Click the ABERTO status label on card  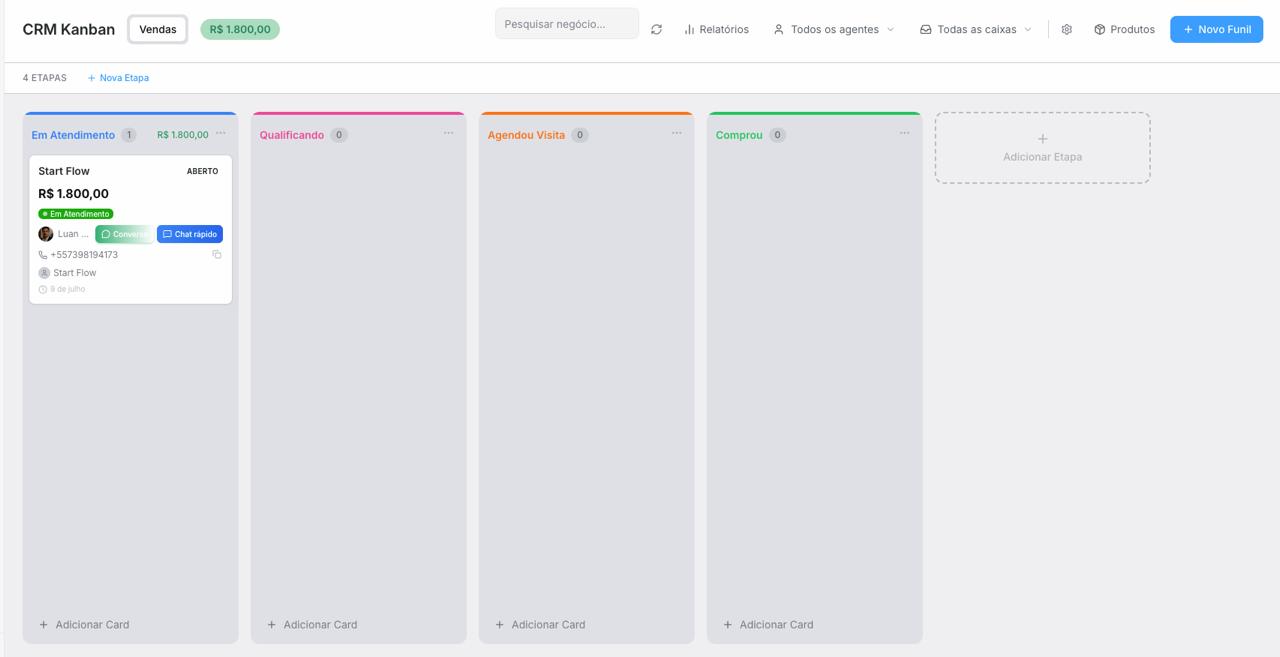202,171
